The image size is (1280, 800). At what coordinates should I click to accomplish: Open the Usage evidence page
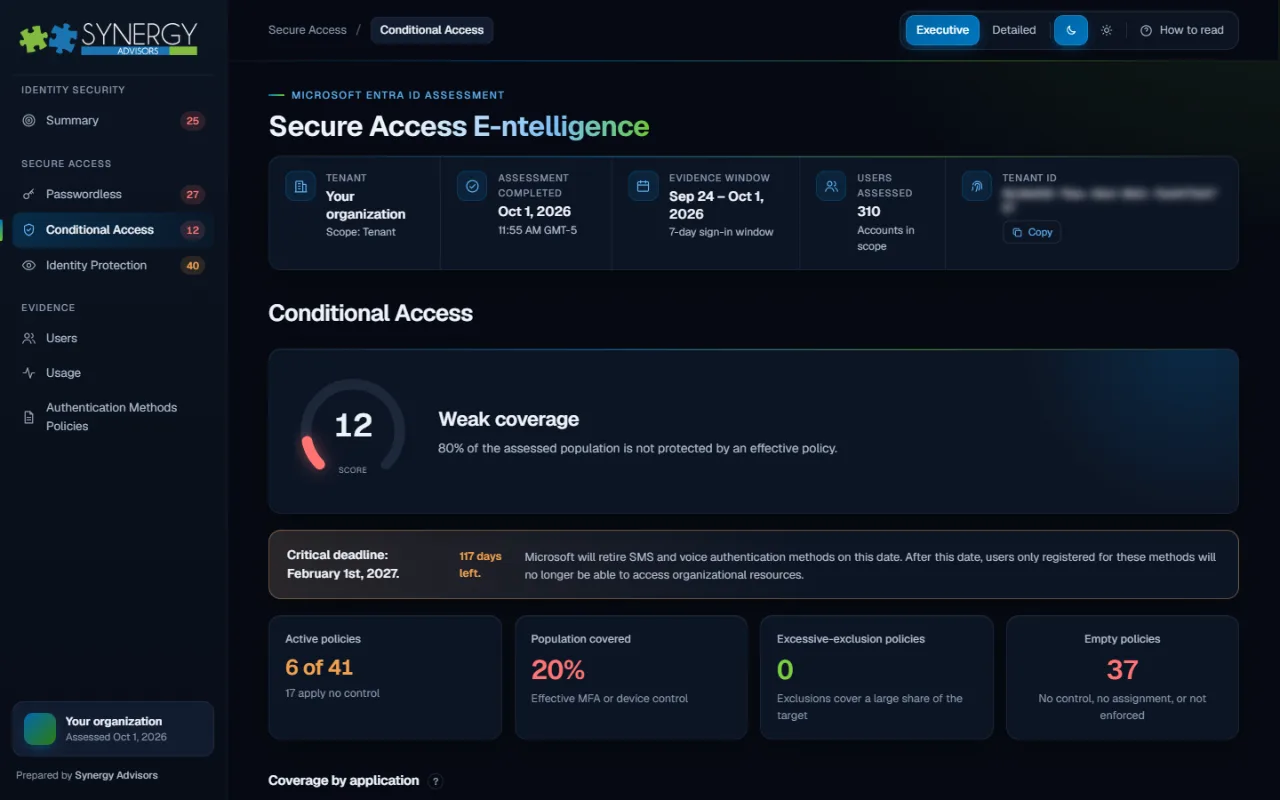113,373
